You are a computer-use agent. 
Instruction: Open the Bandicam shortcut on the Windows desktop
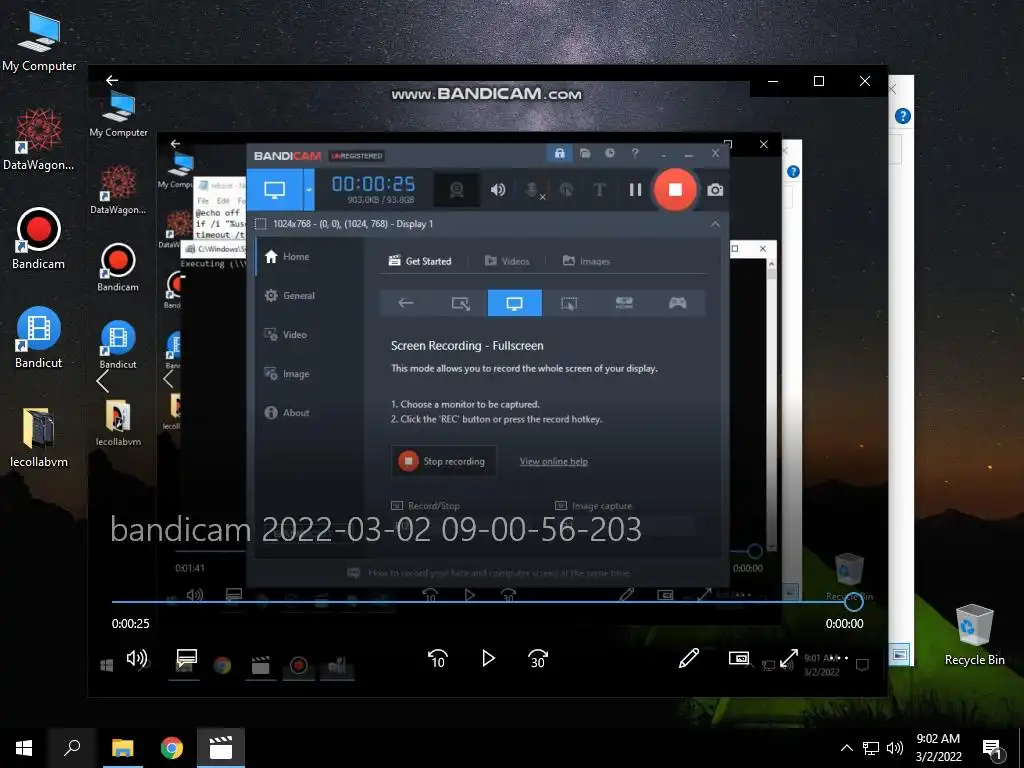[38, 239]
